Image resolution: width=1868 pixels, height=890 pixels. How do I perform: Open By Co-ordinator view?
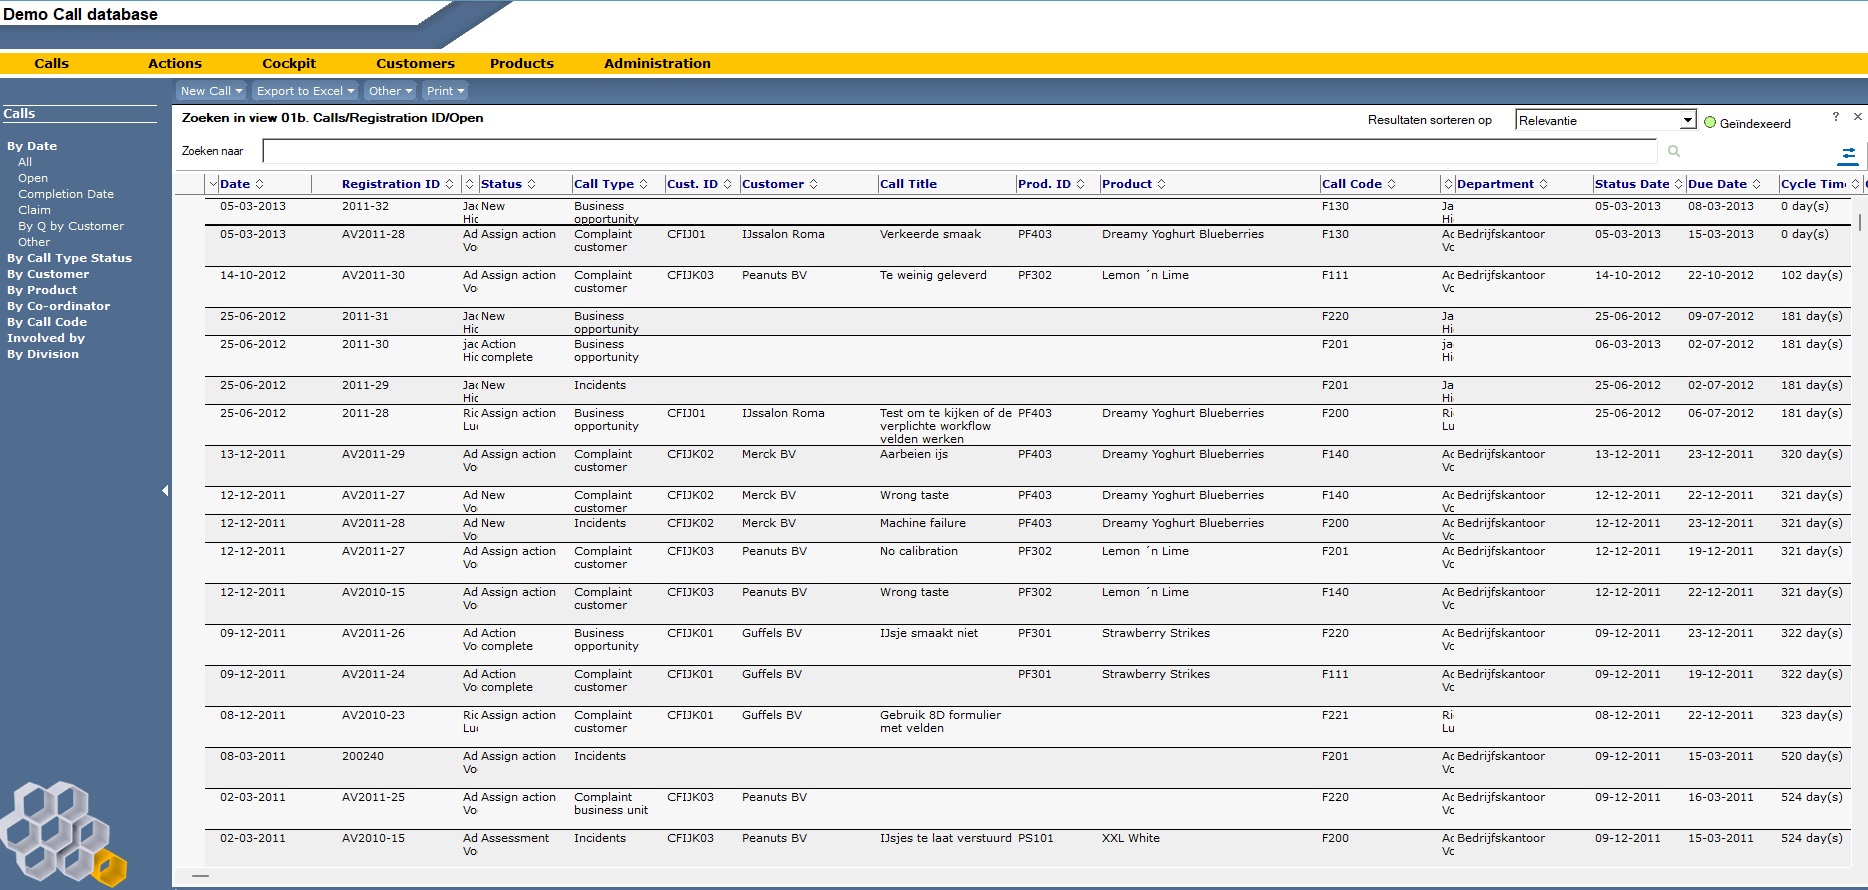(59, 306)
